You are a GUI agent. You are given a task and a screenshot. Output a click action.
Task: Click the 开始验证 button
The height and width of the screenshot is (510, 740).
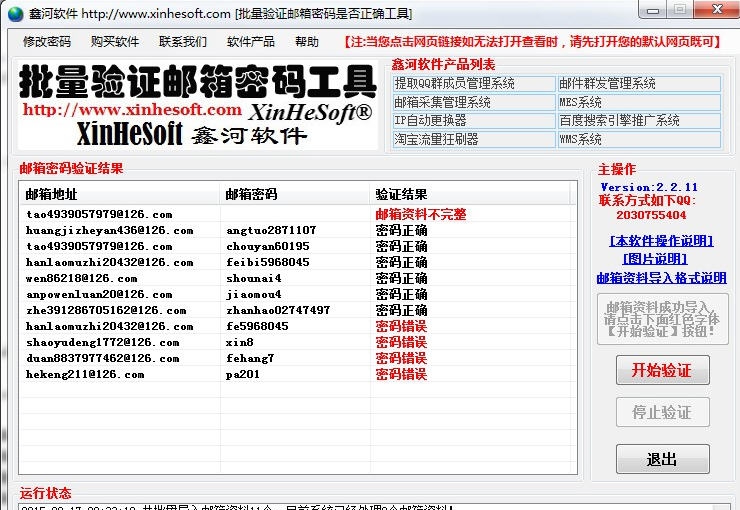click(x=663, y=370)
